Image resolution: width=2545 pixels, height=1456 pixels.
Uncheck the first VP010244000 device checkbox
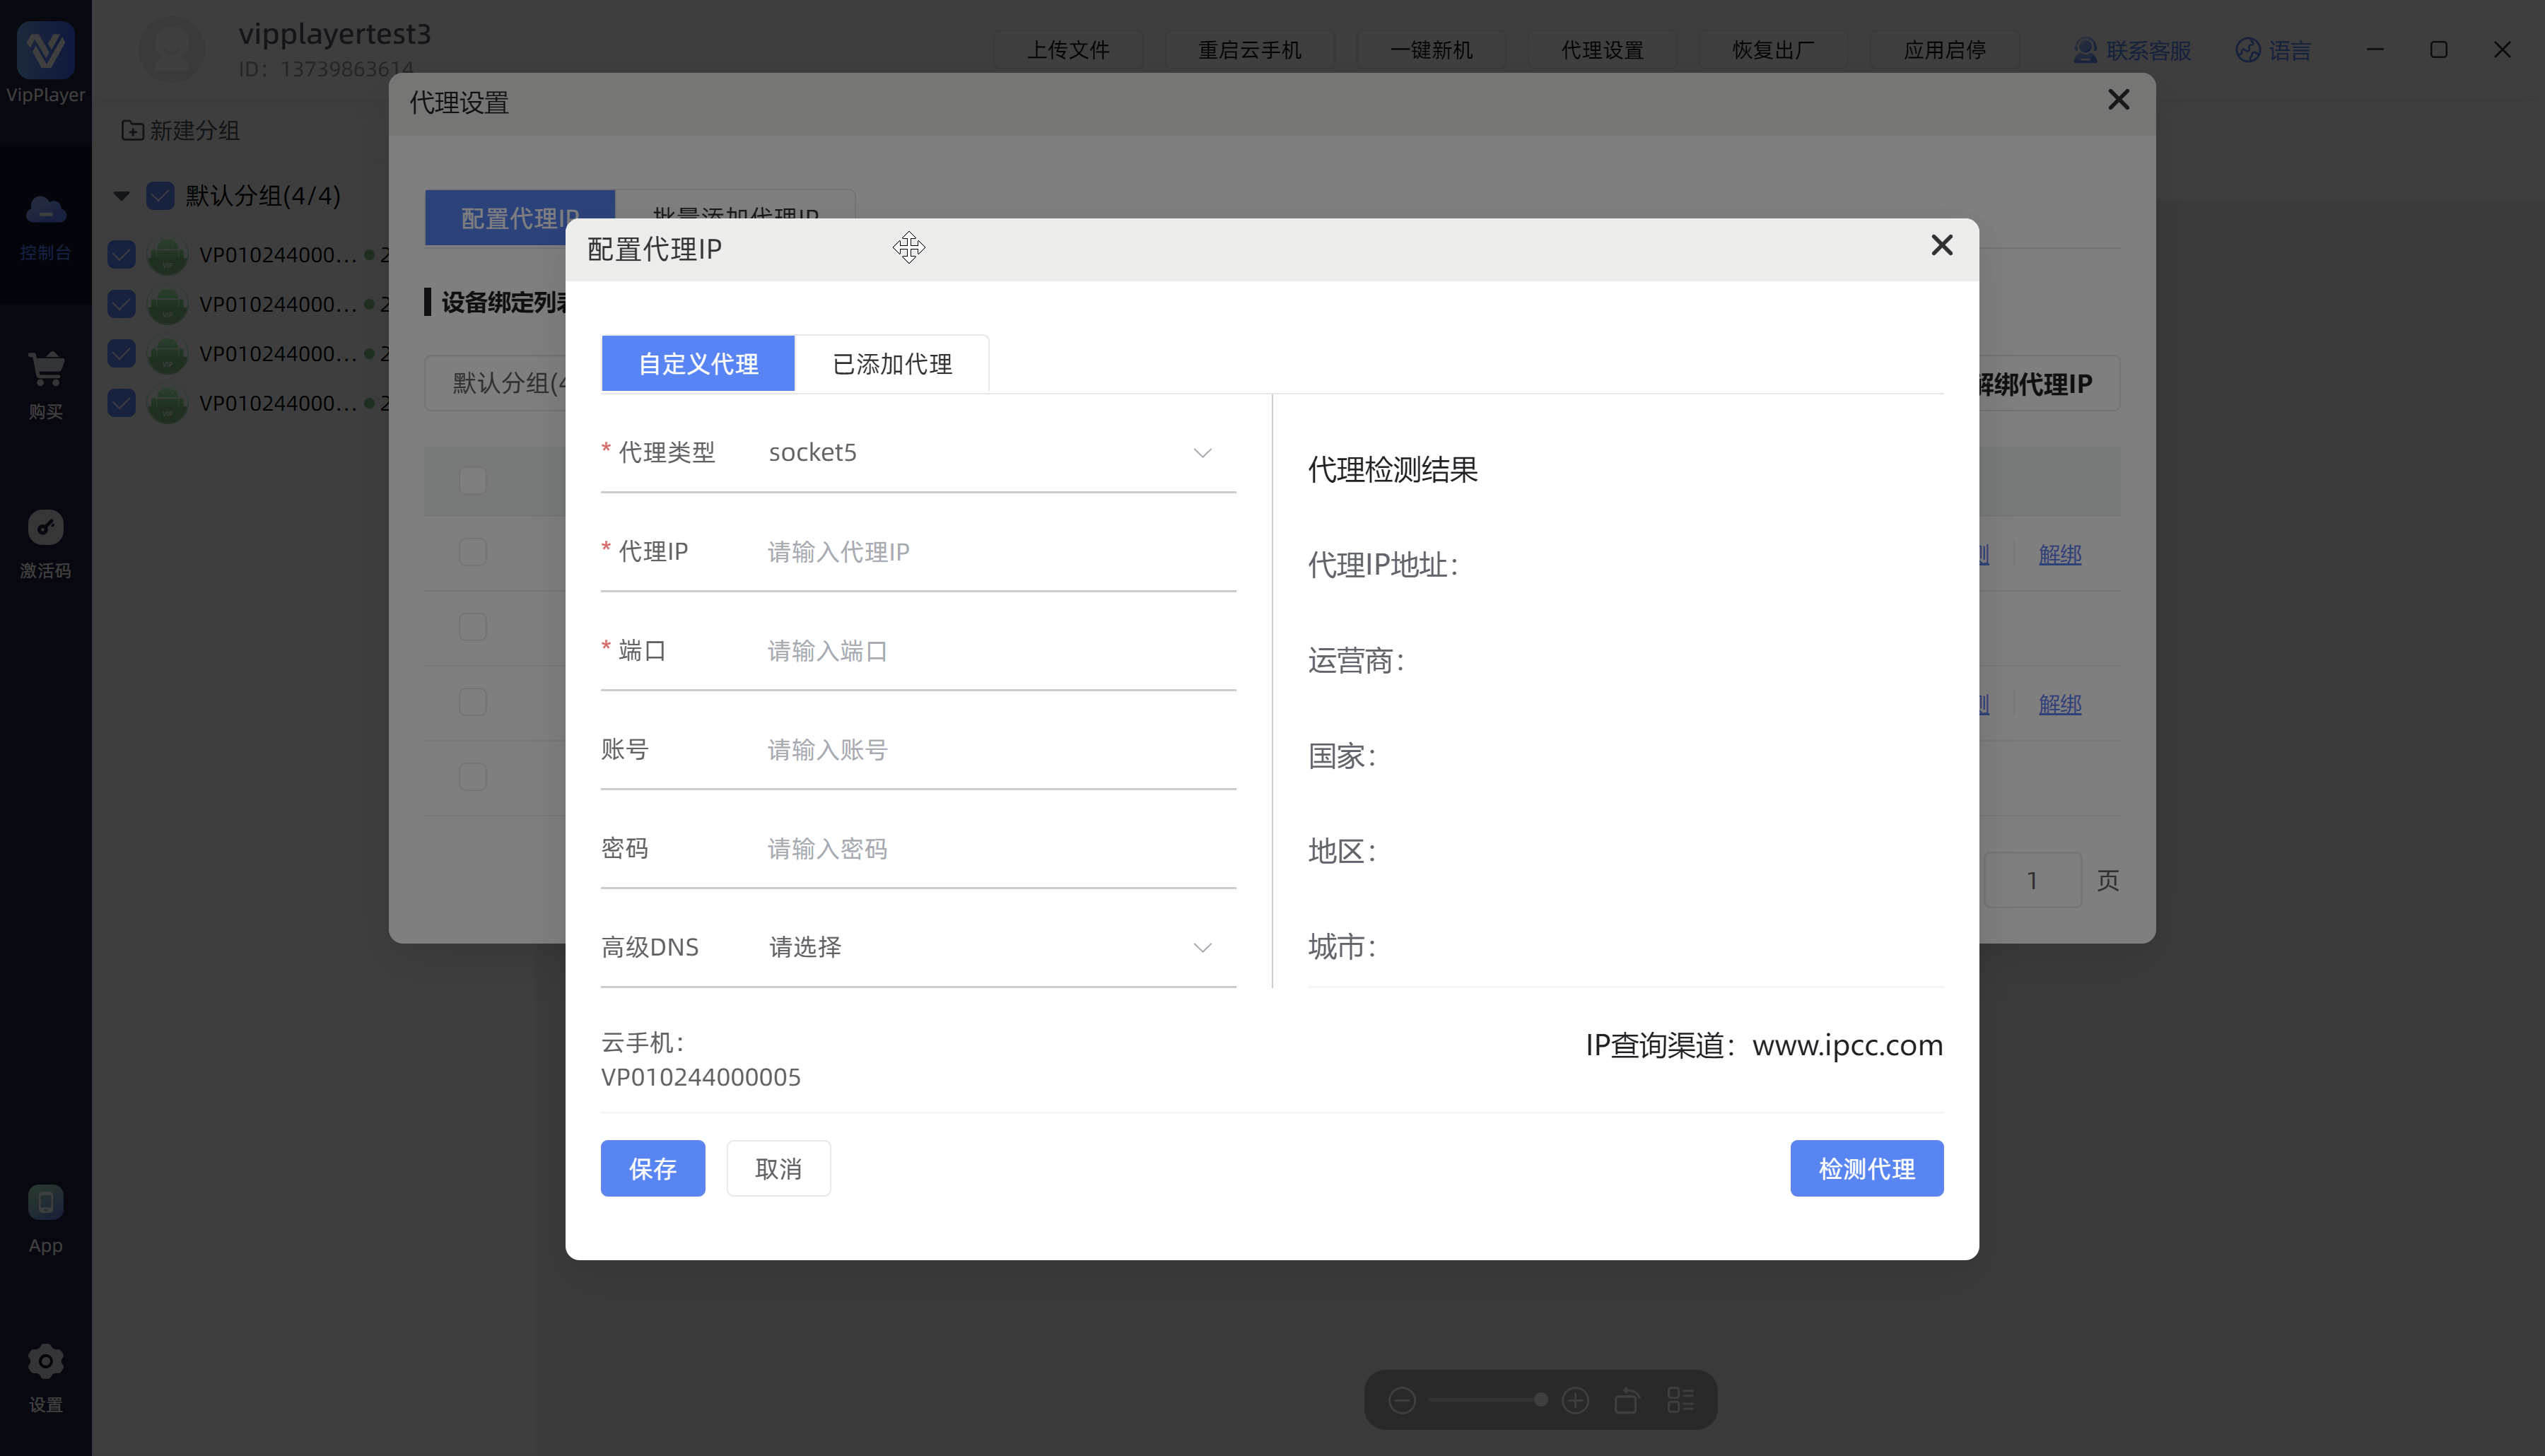(121, 254)
